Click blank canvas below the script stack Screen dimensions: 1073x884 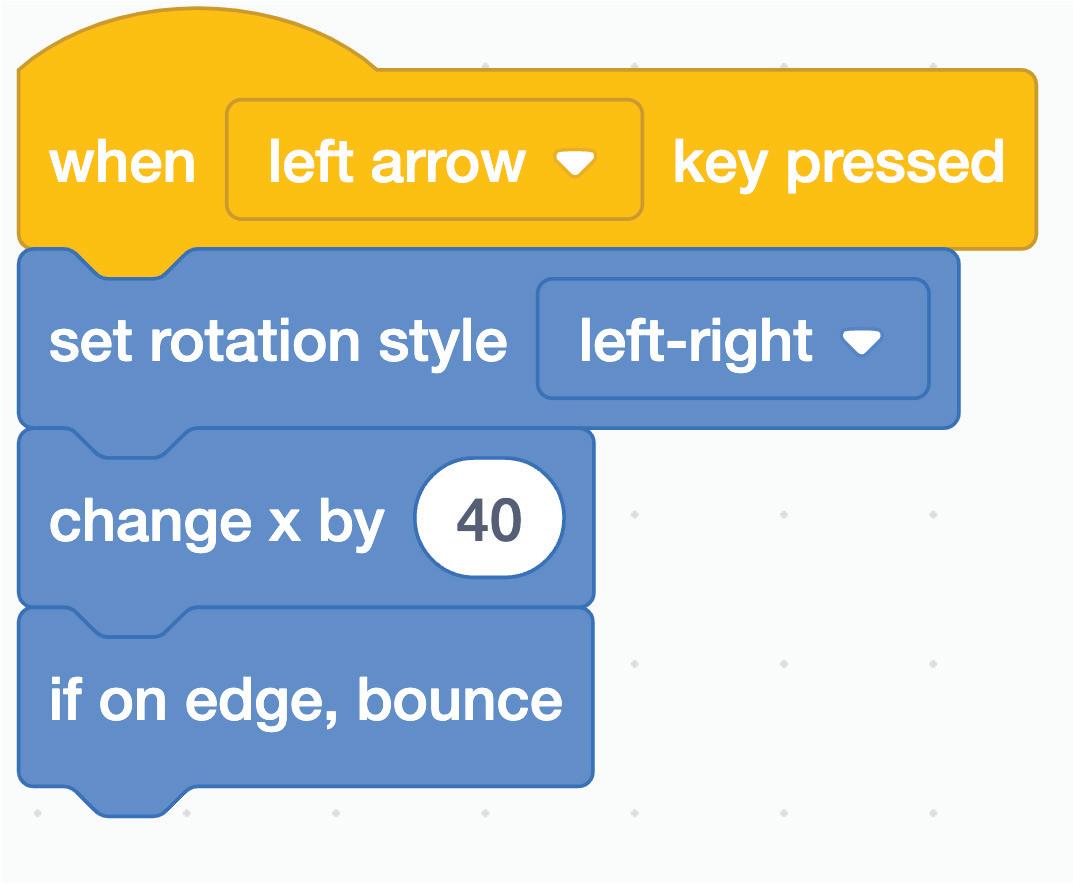pyautogui.click(x=500, y=850)
